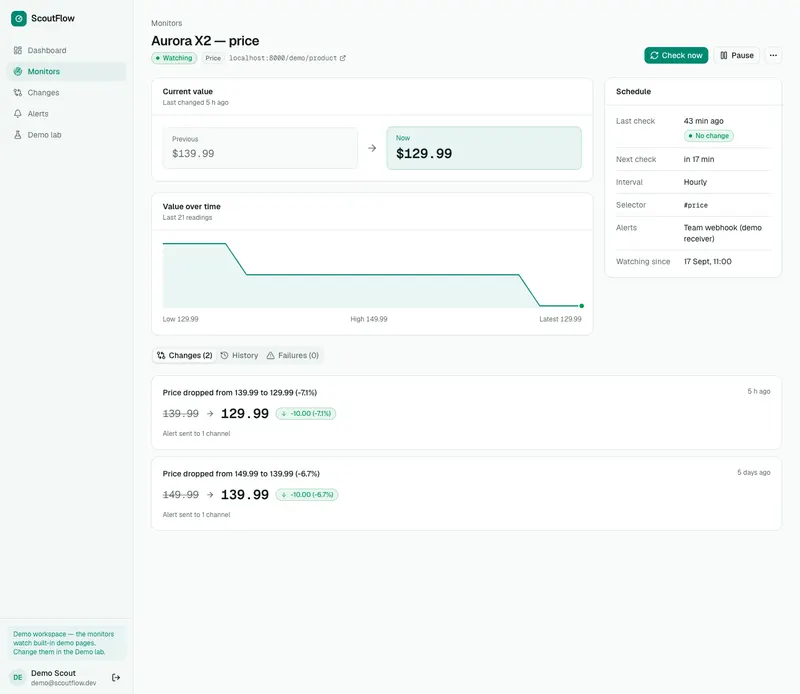Click the History clock icon
The width and height of the screenshot is (800, 694).
pyautogui.click(x=224, y=355)
